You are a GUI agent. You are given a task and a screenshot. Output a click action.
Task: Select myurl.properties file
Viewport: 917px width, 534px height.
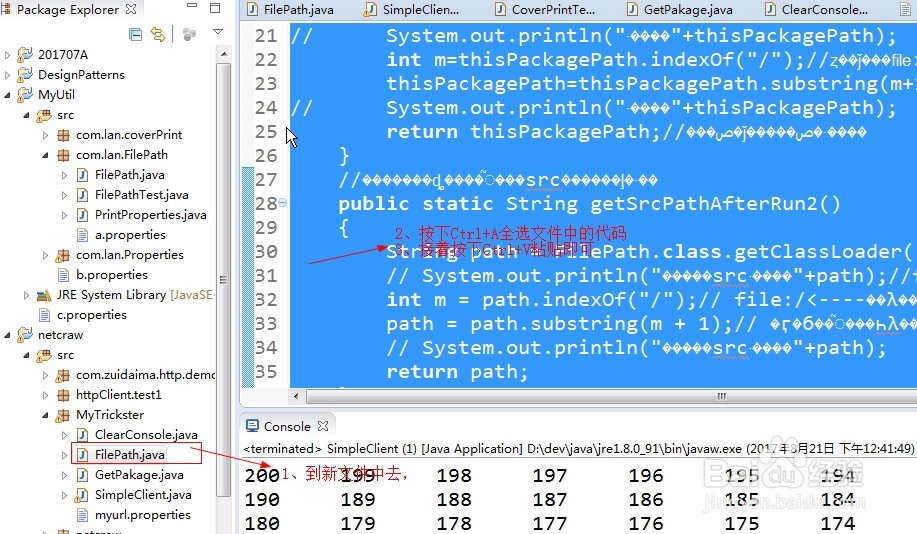[142, 515]
